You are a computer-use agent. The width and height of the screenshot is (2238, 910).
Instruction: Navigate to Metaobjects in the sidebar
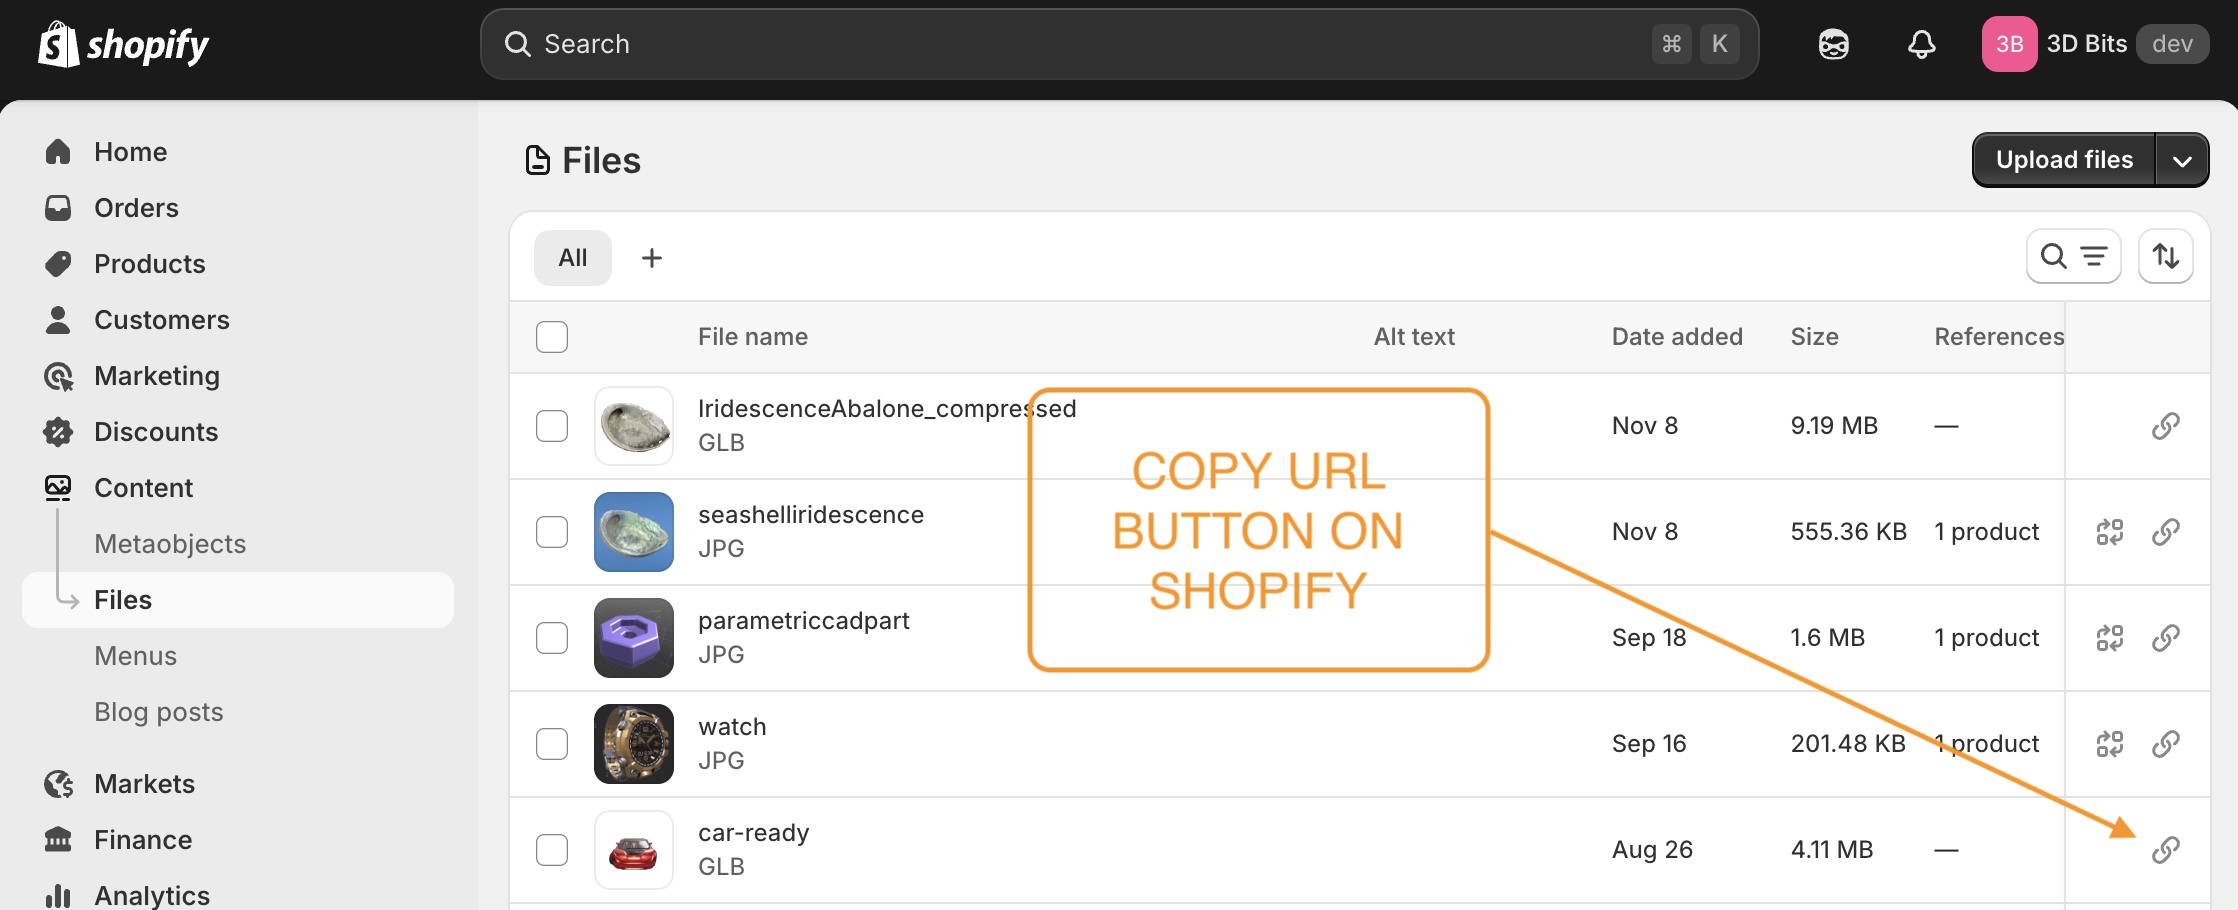(169, 543)
